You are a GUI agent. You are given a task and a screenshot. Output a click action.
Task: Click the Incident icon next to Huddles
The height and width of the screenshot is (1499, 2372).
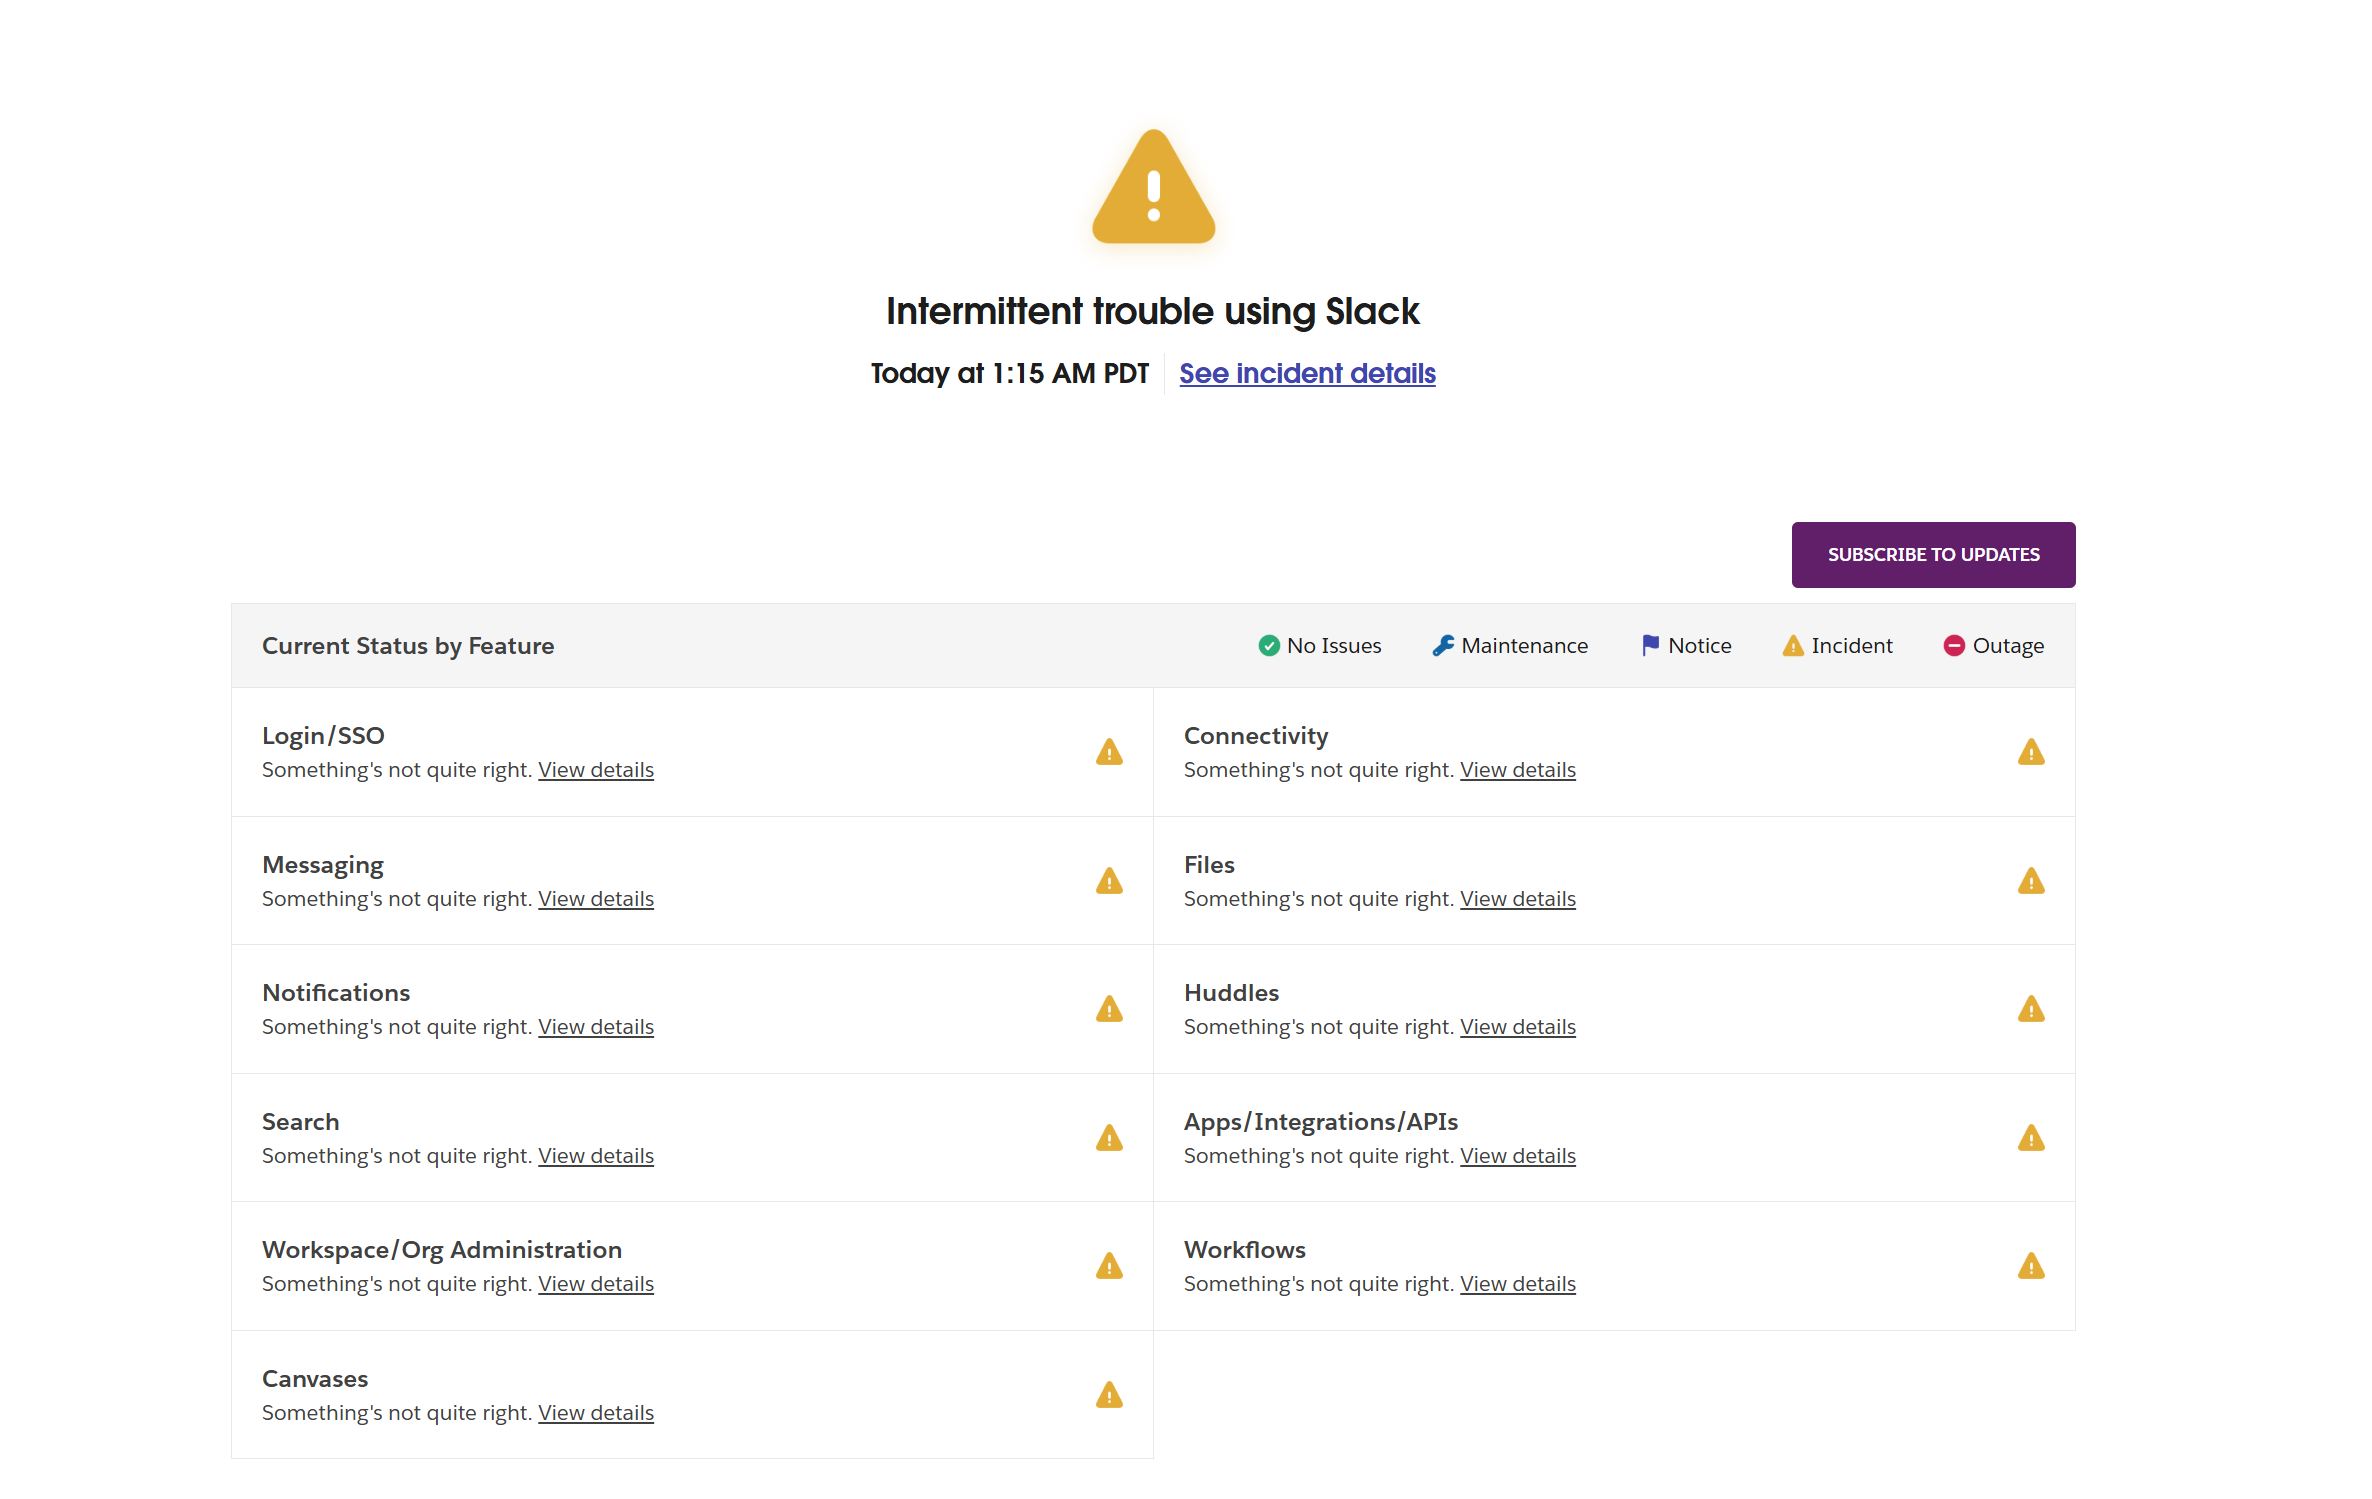2032,1009
